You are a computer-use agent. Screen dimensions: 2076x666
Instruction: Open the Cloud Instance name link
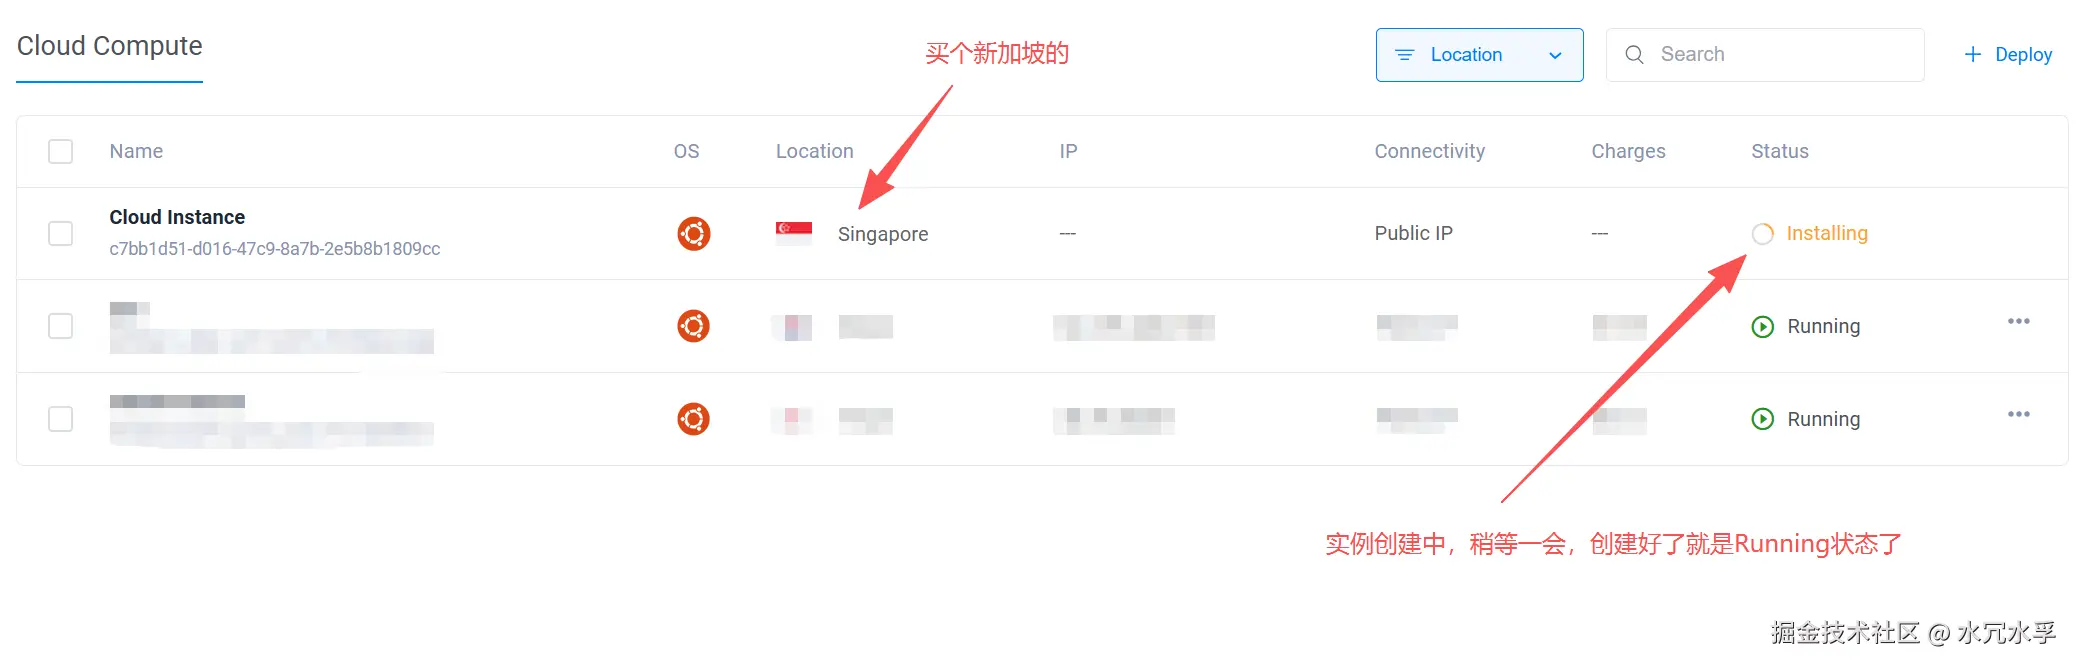[177, 217]
